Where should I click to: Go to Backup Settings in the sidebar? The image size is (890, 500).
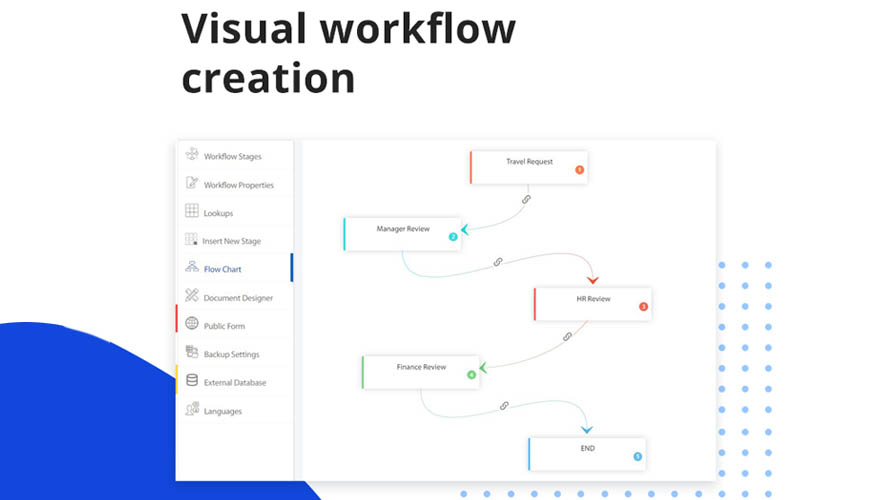point(234,353)
